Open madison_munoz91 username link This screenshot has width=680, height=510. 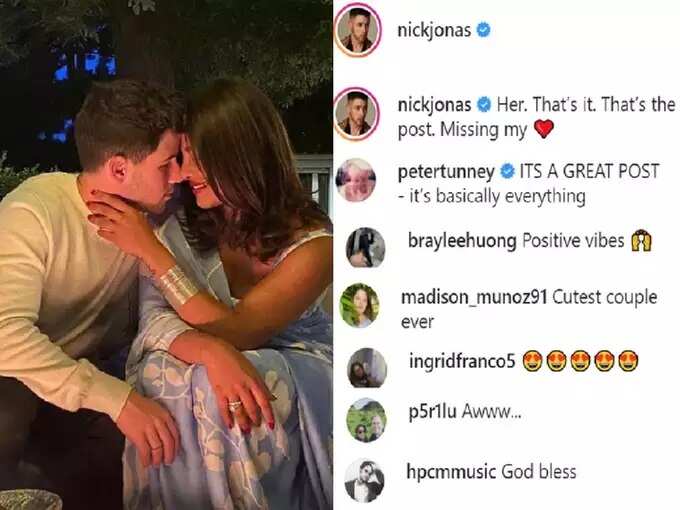click(474, 298)
